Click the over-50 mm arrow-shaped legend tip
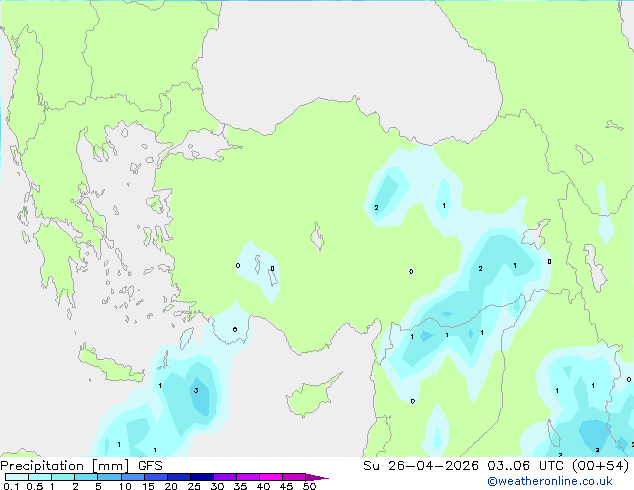The width and height of the screenshot is (634, 490). pos(316,477)
